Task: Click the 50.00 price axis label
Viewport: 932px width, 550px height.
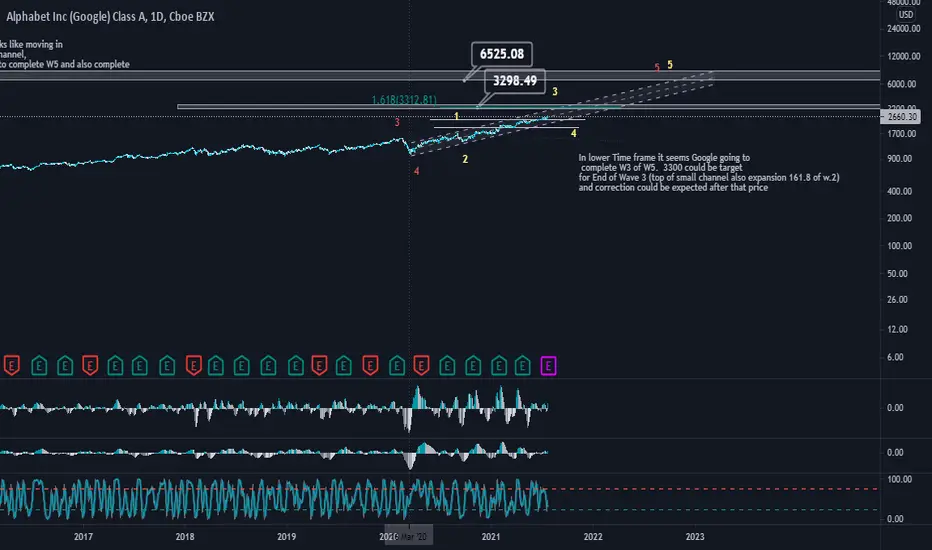Action: [898, 274]
